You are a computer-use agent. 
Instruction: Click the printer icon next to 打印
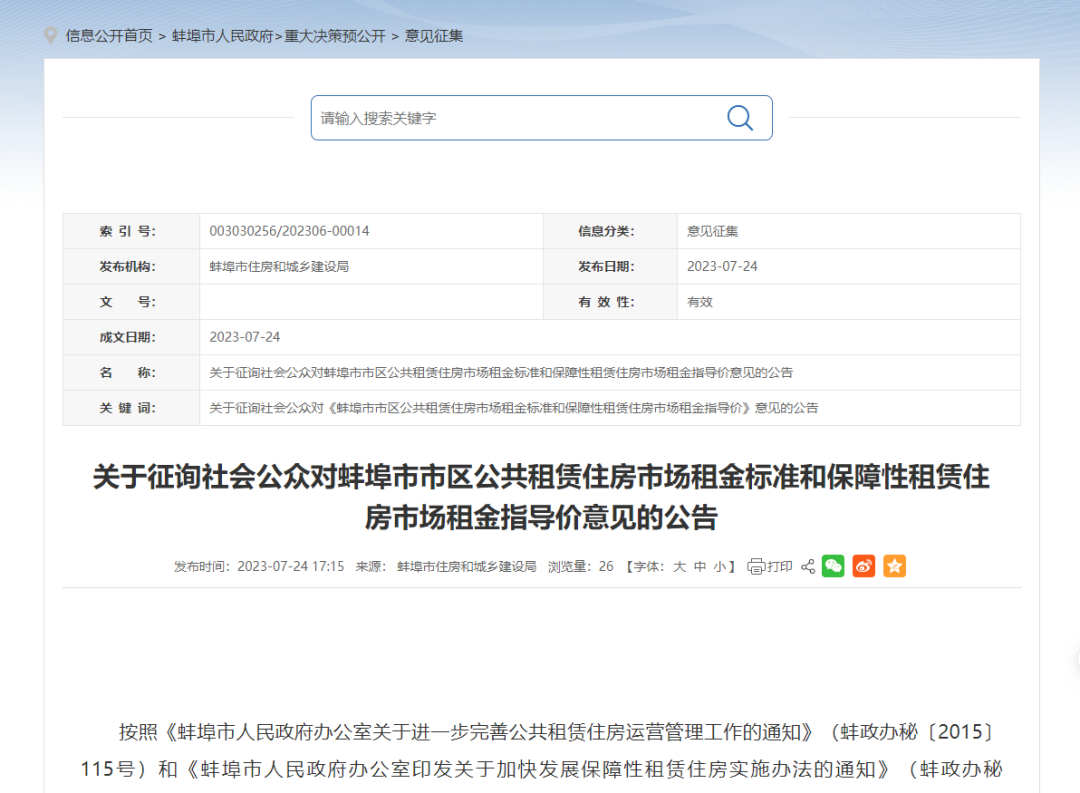click(x=756, y=566)
